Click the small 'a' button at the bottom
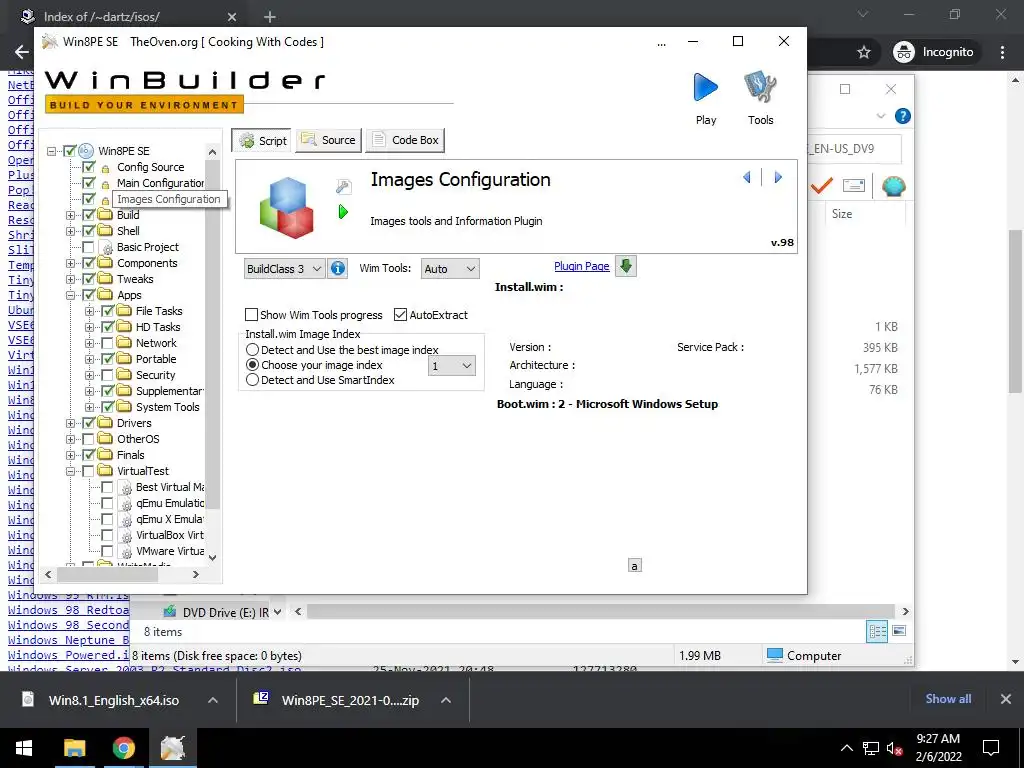Screen dimensions: 1024x768 634,566
